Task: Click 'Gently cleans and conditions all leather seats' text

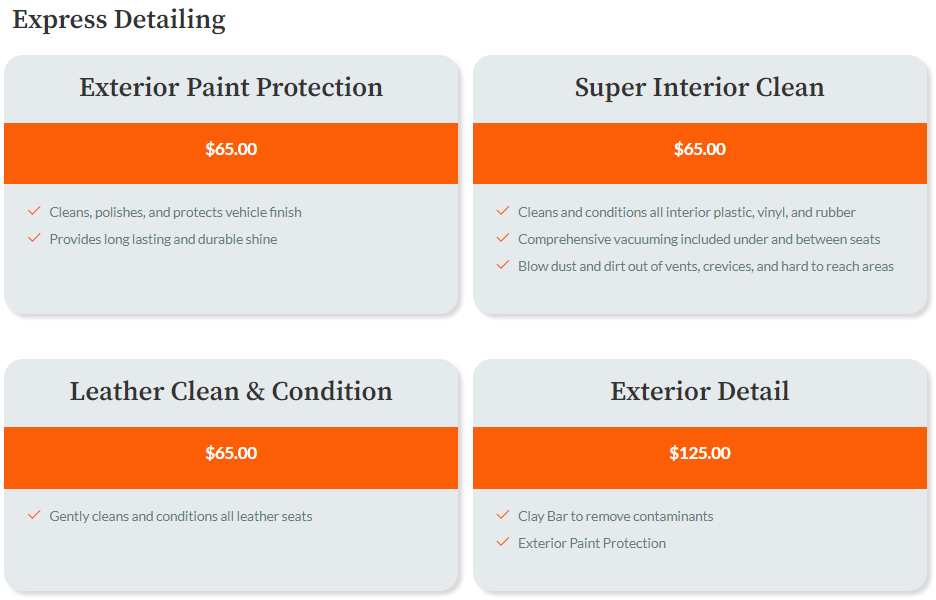Action: [x=181, y=516]
